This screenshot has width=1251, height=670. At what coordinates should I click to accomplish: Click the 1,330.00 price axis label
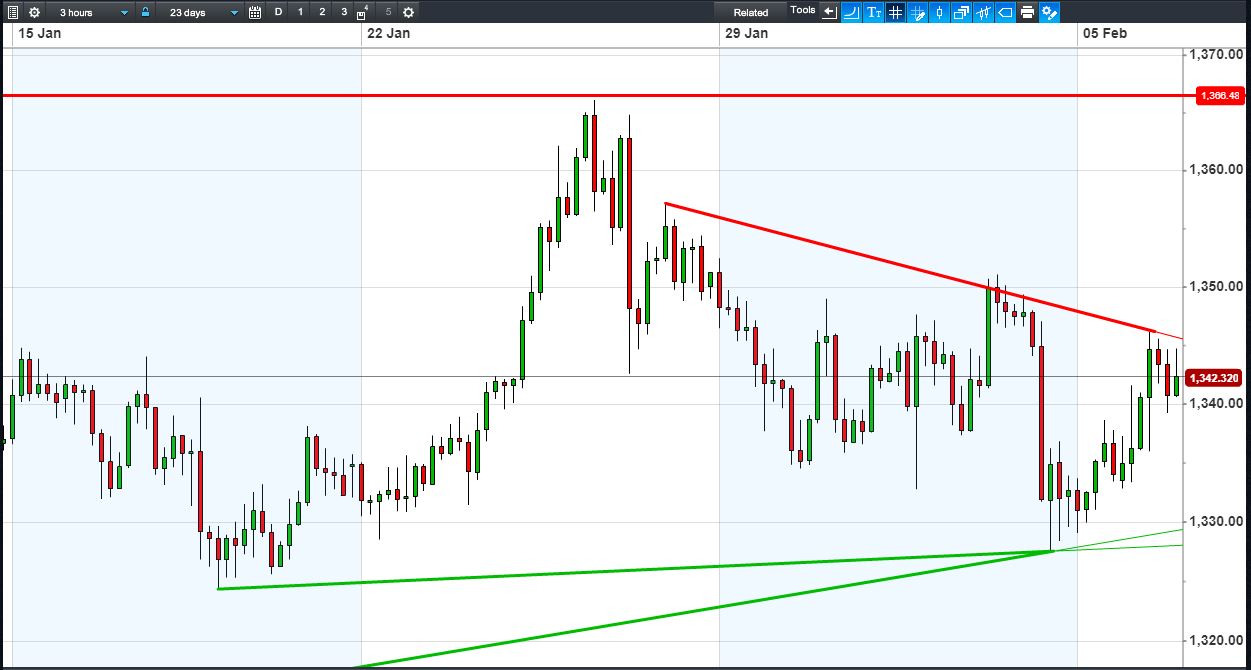tap(1218, 522)
